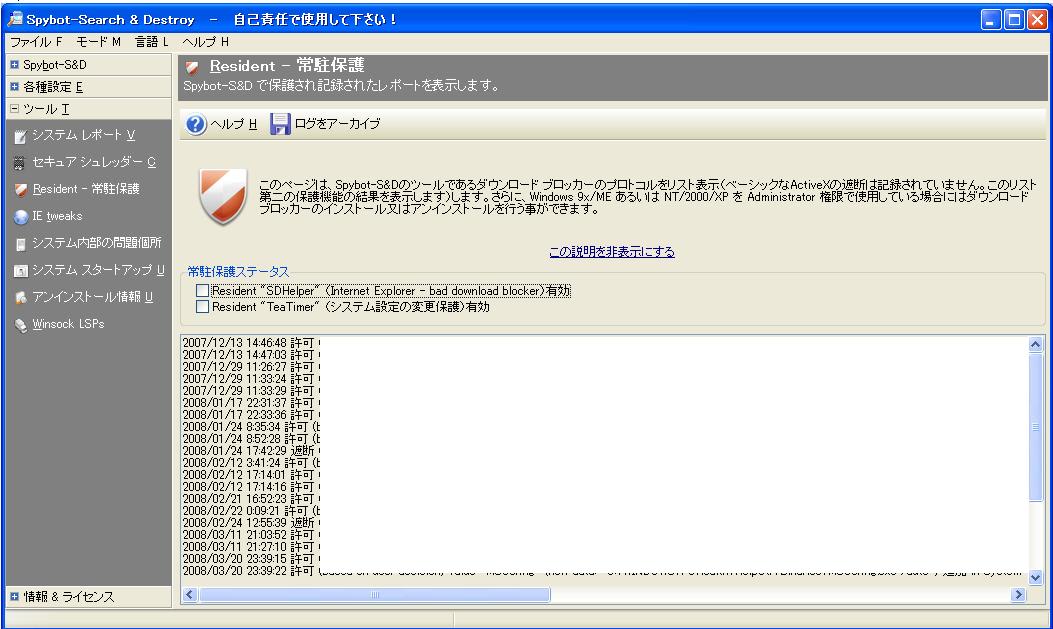The width and height of the screenshot is (1053, 629).
Task: Click the 常駐保護ステータス group label
Action: click(x=238, y=272)
